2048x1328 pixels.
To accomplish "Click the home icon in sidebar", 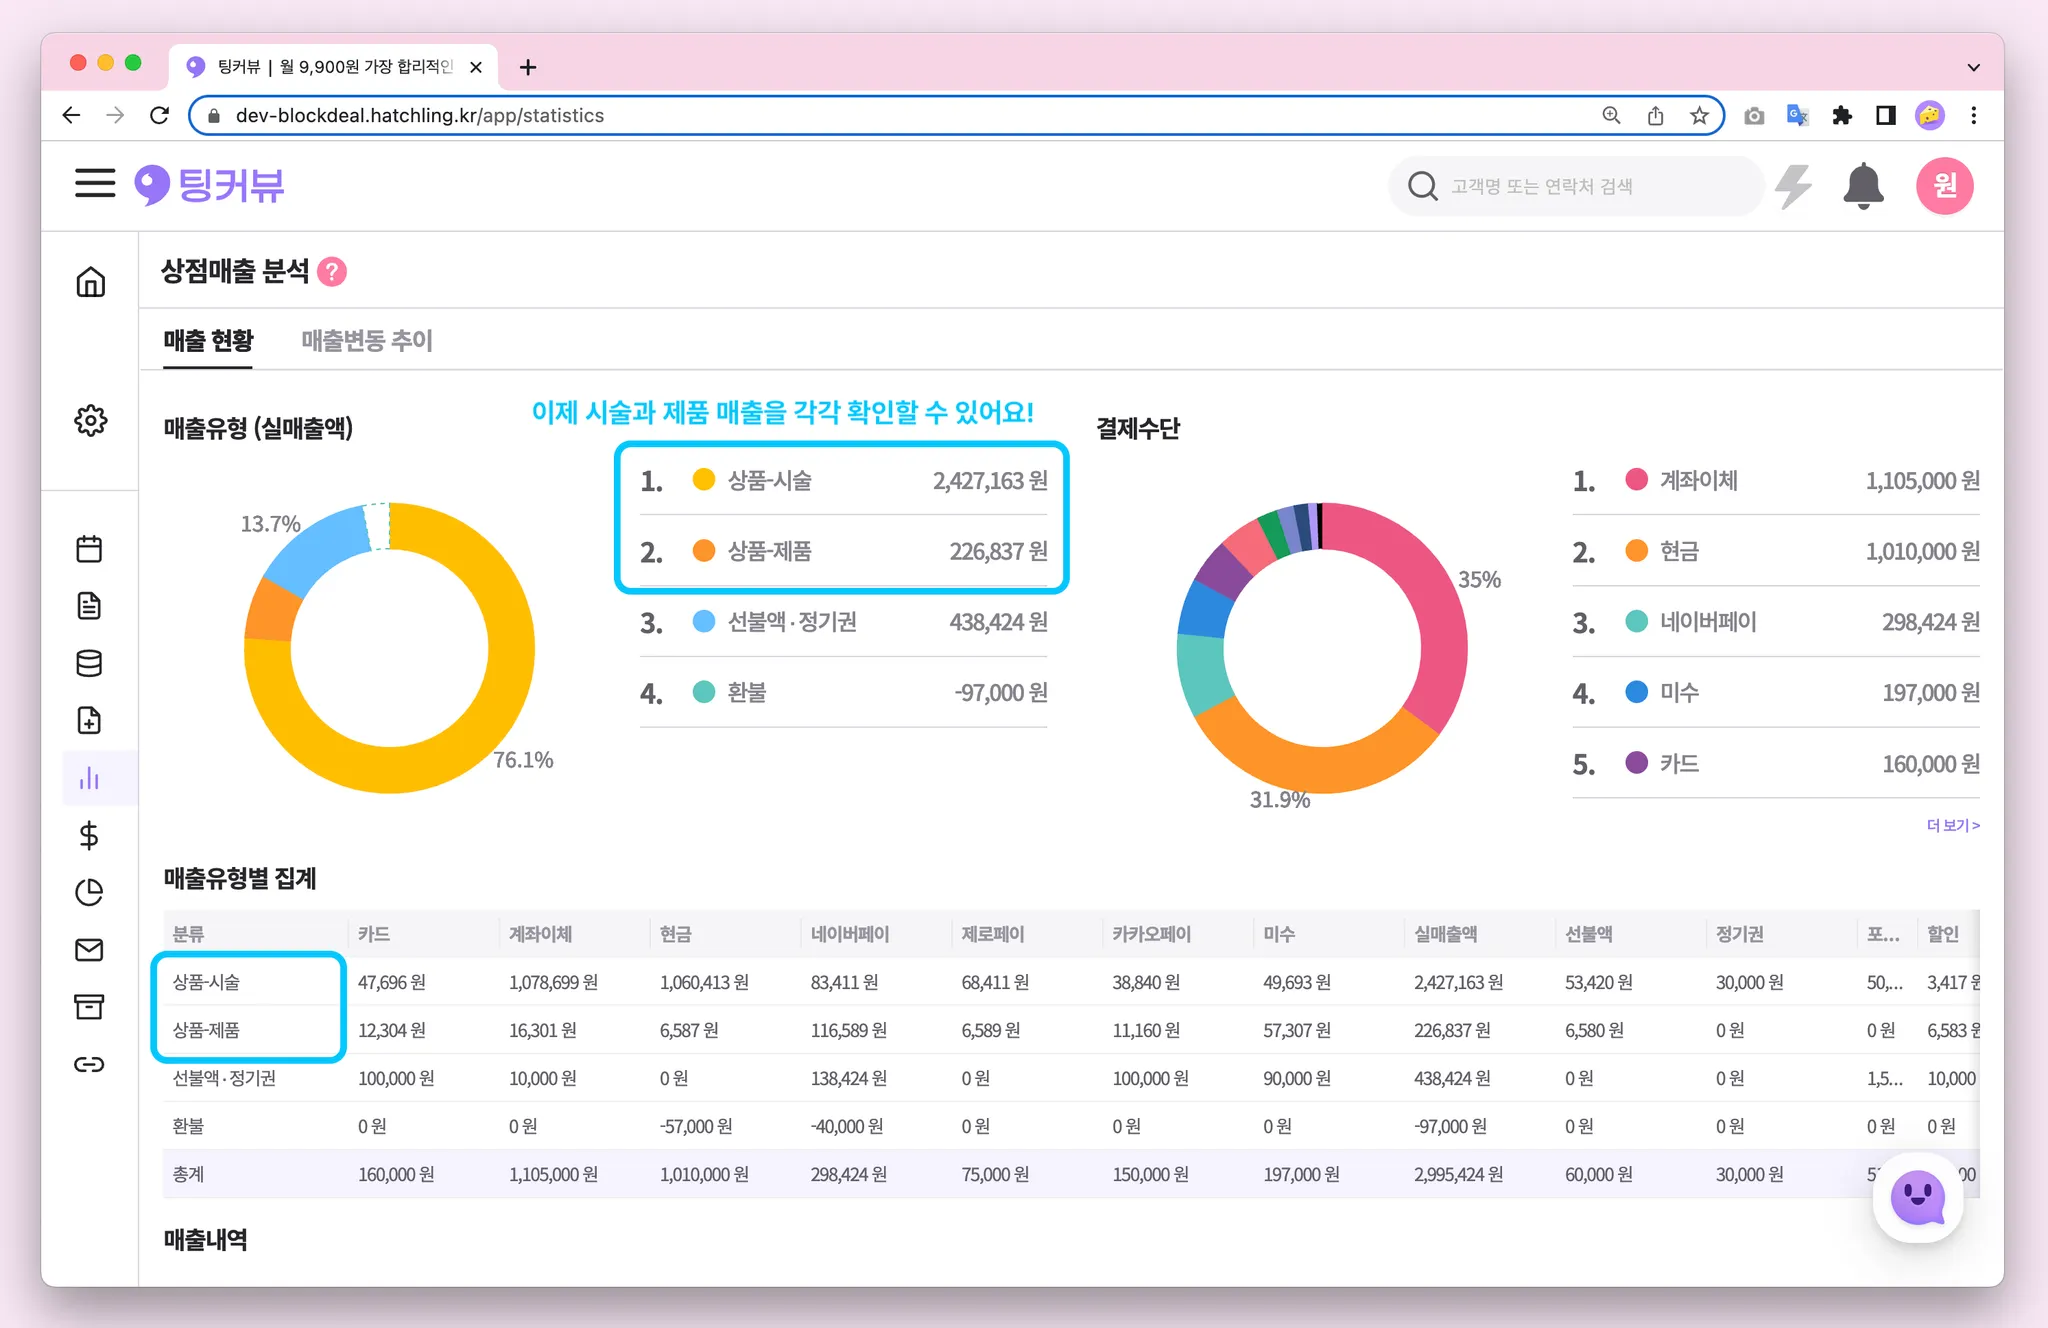I will tap(90, 282).
